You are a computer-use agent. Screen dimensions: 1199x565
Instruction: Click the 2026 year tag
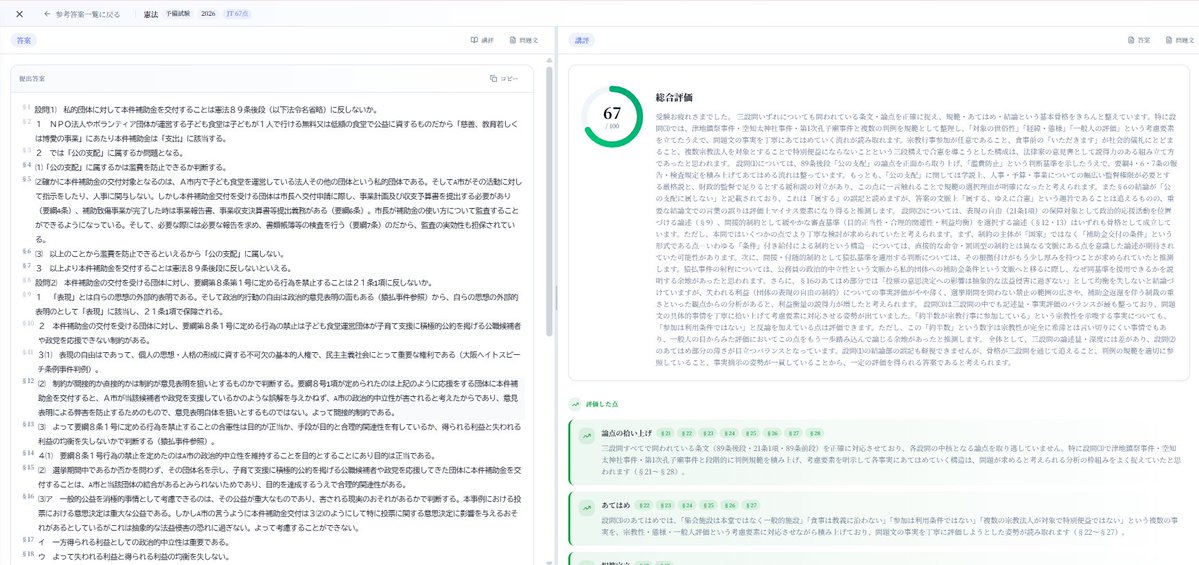tap(208, 14)
